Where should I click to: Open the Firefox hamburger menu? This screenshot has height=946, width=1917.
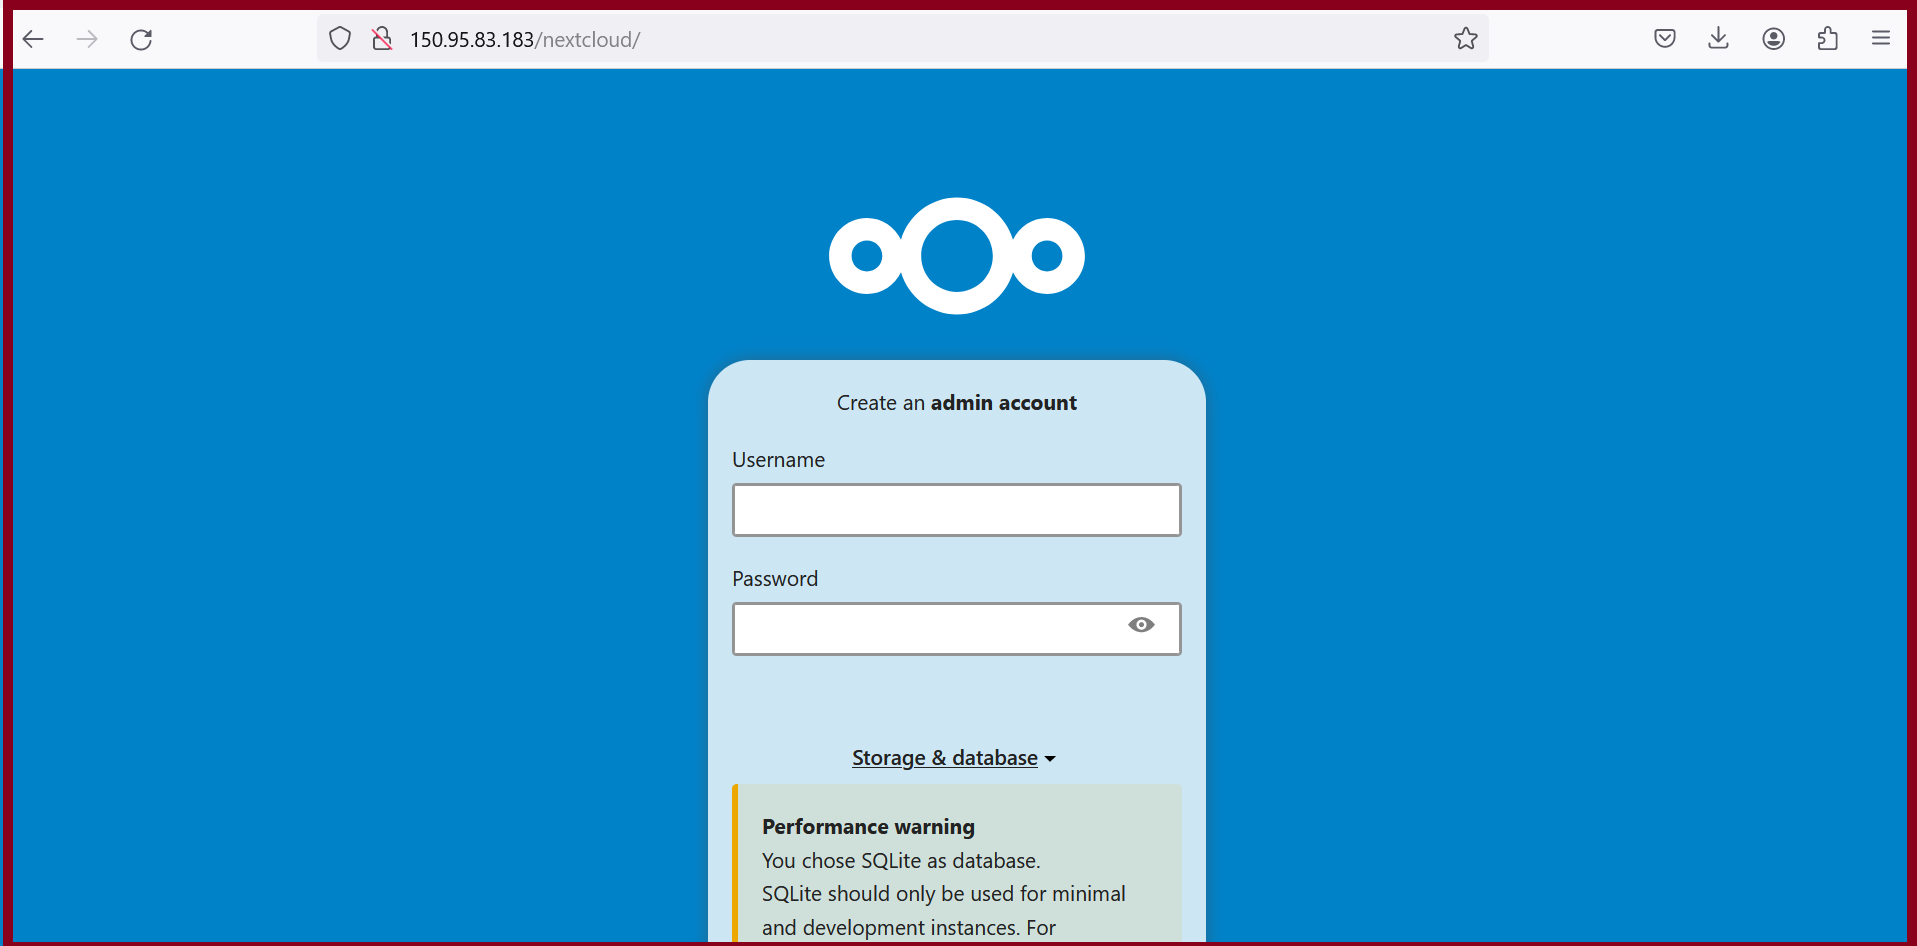coord(1881,39)
